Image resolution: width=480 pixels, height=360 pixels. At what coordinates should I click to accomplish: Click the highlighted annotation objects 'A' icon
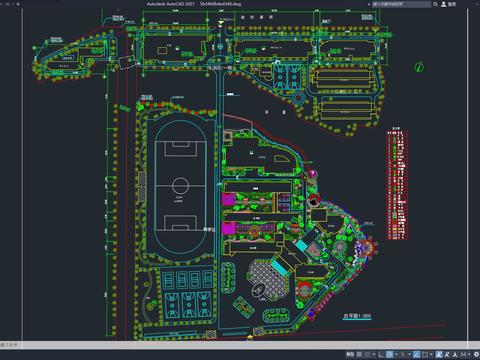coord(439,354)
